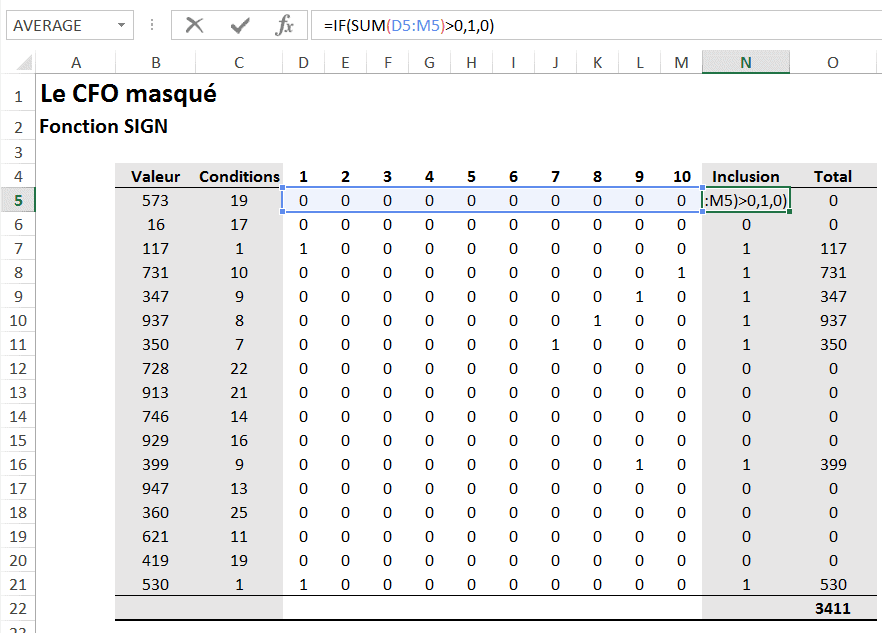Select the Fonction SIGN cell

pyautogui.click(x=103, y=127)
